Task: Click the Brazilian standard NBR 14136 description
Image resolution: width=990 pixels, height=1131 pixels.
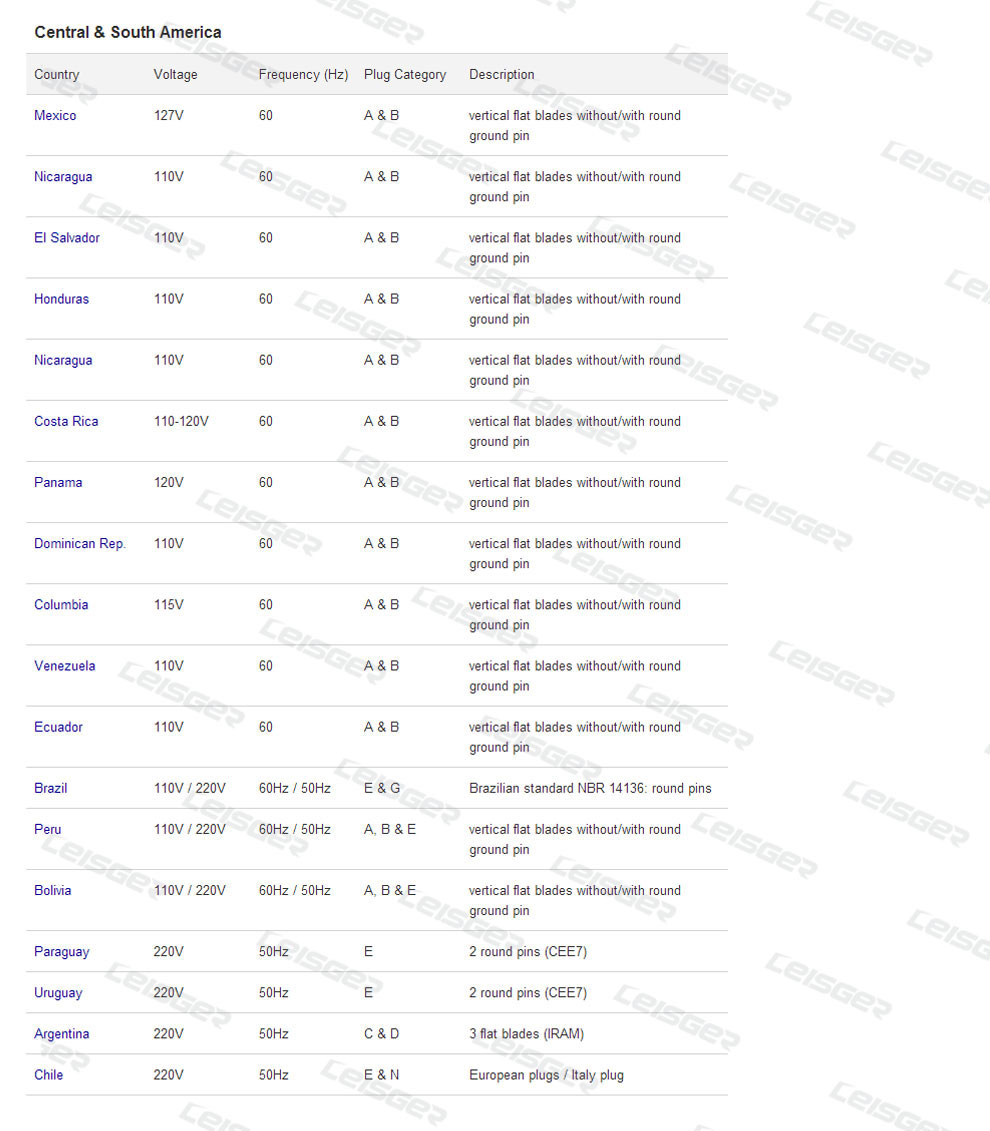Action: point(590,788)
